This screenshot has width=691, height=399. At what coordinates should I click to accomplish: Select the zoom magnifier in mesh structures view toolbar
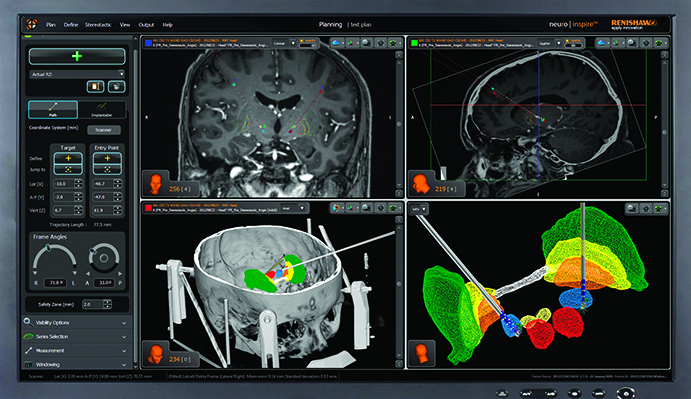pos(632,208)
